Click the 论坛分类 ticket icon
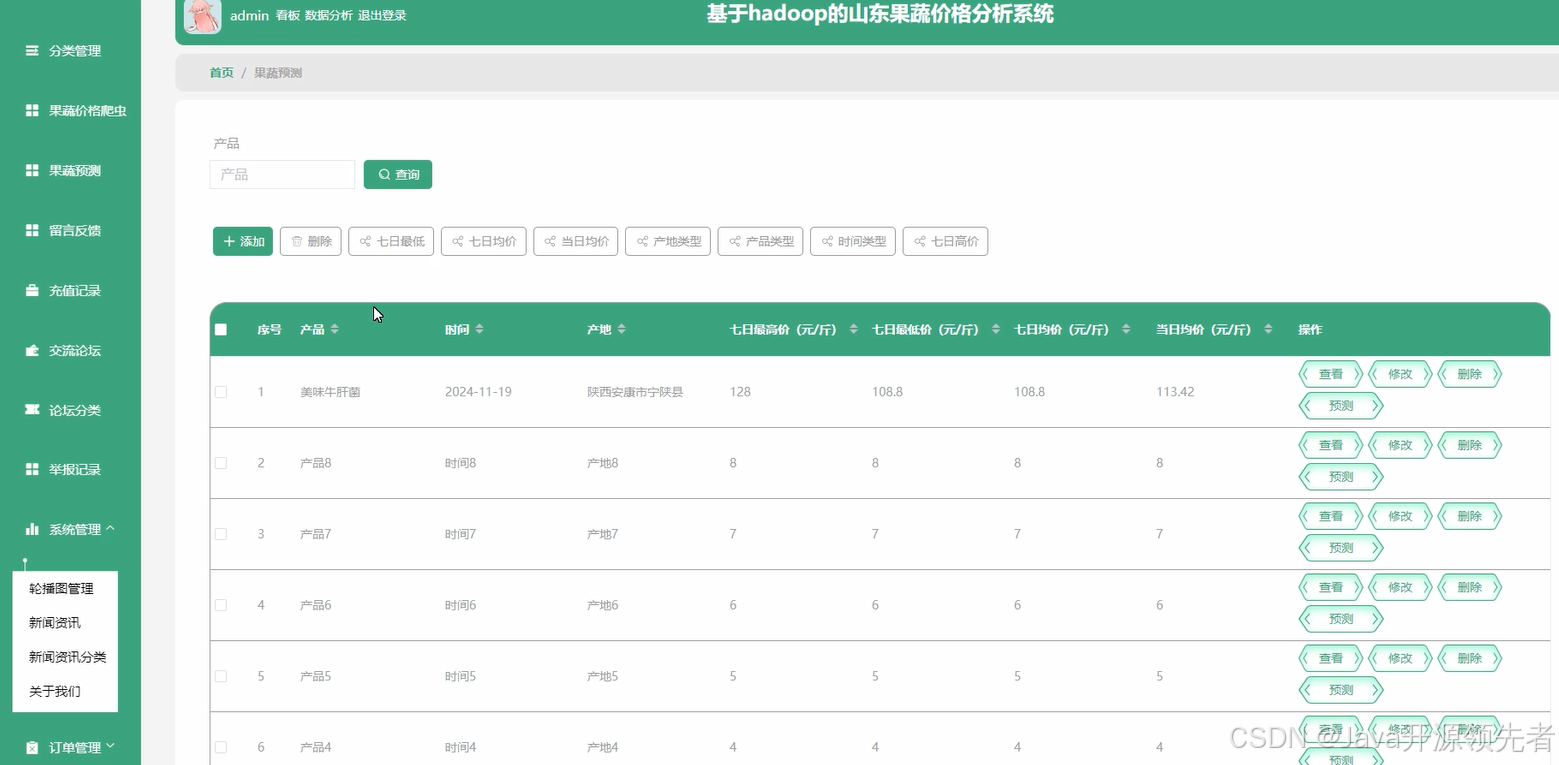Screen dimensions: 1559x765 [x=32, y=410]
